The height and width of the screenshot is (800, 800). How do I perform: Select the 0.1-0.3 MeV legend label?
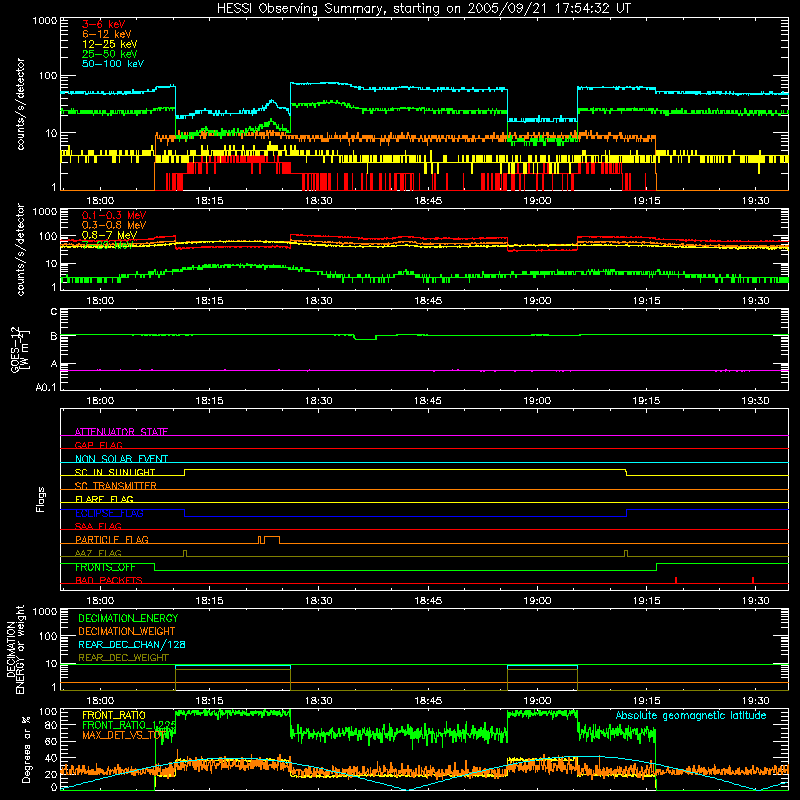(114, 215)
